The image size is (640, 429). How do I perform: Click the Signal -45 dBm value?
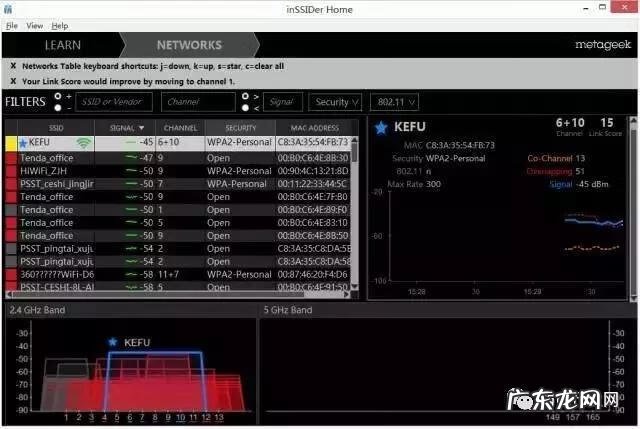pos(592,184)
